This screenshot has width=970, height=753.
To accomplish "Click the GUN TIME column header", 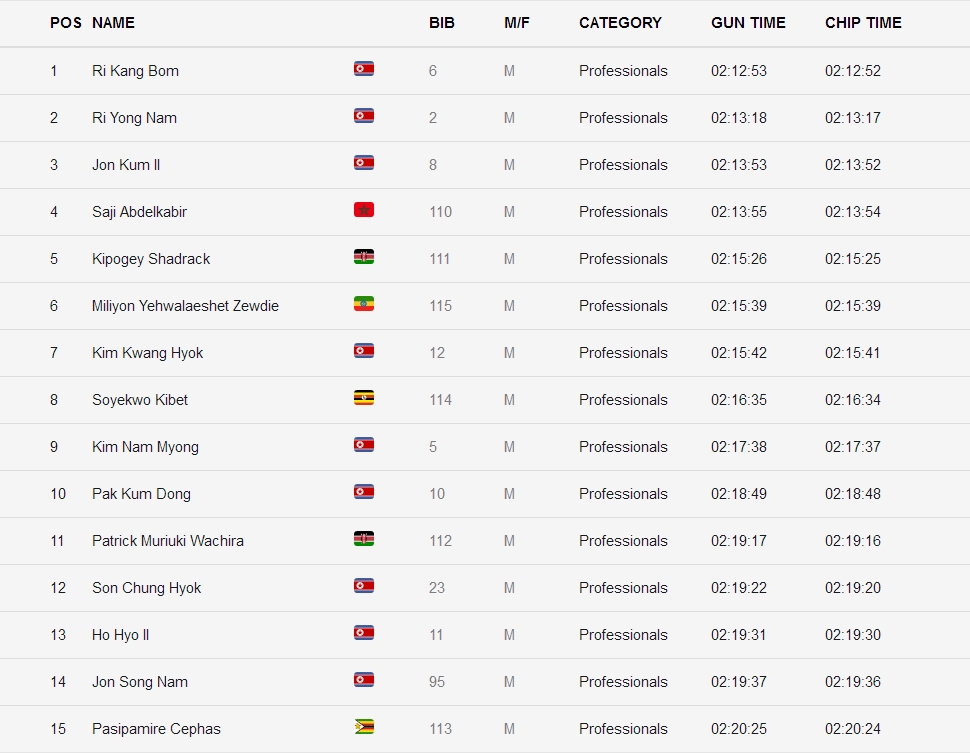I will 748,23.
